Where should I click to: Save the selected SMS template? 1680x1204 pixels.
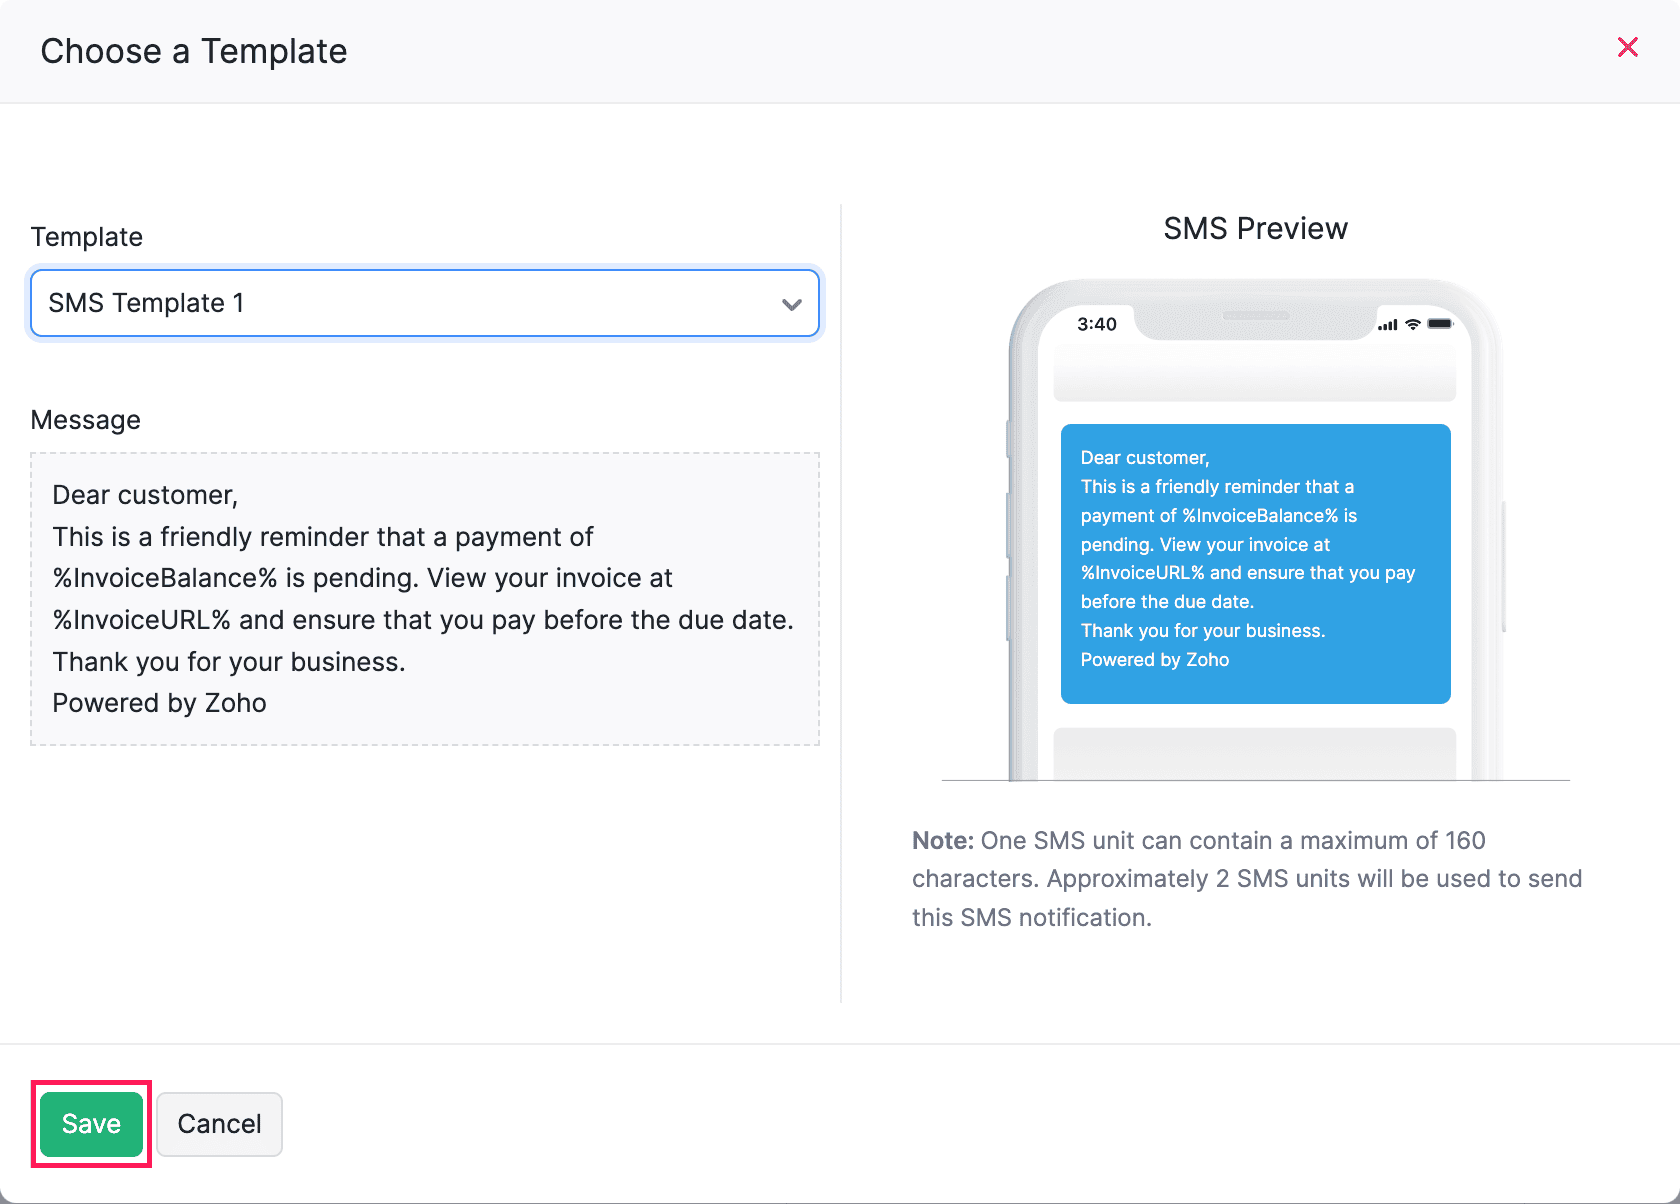point(91,1124)
